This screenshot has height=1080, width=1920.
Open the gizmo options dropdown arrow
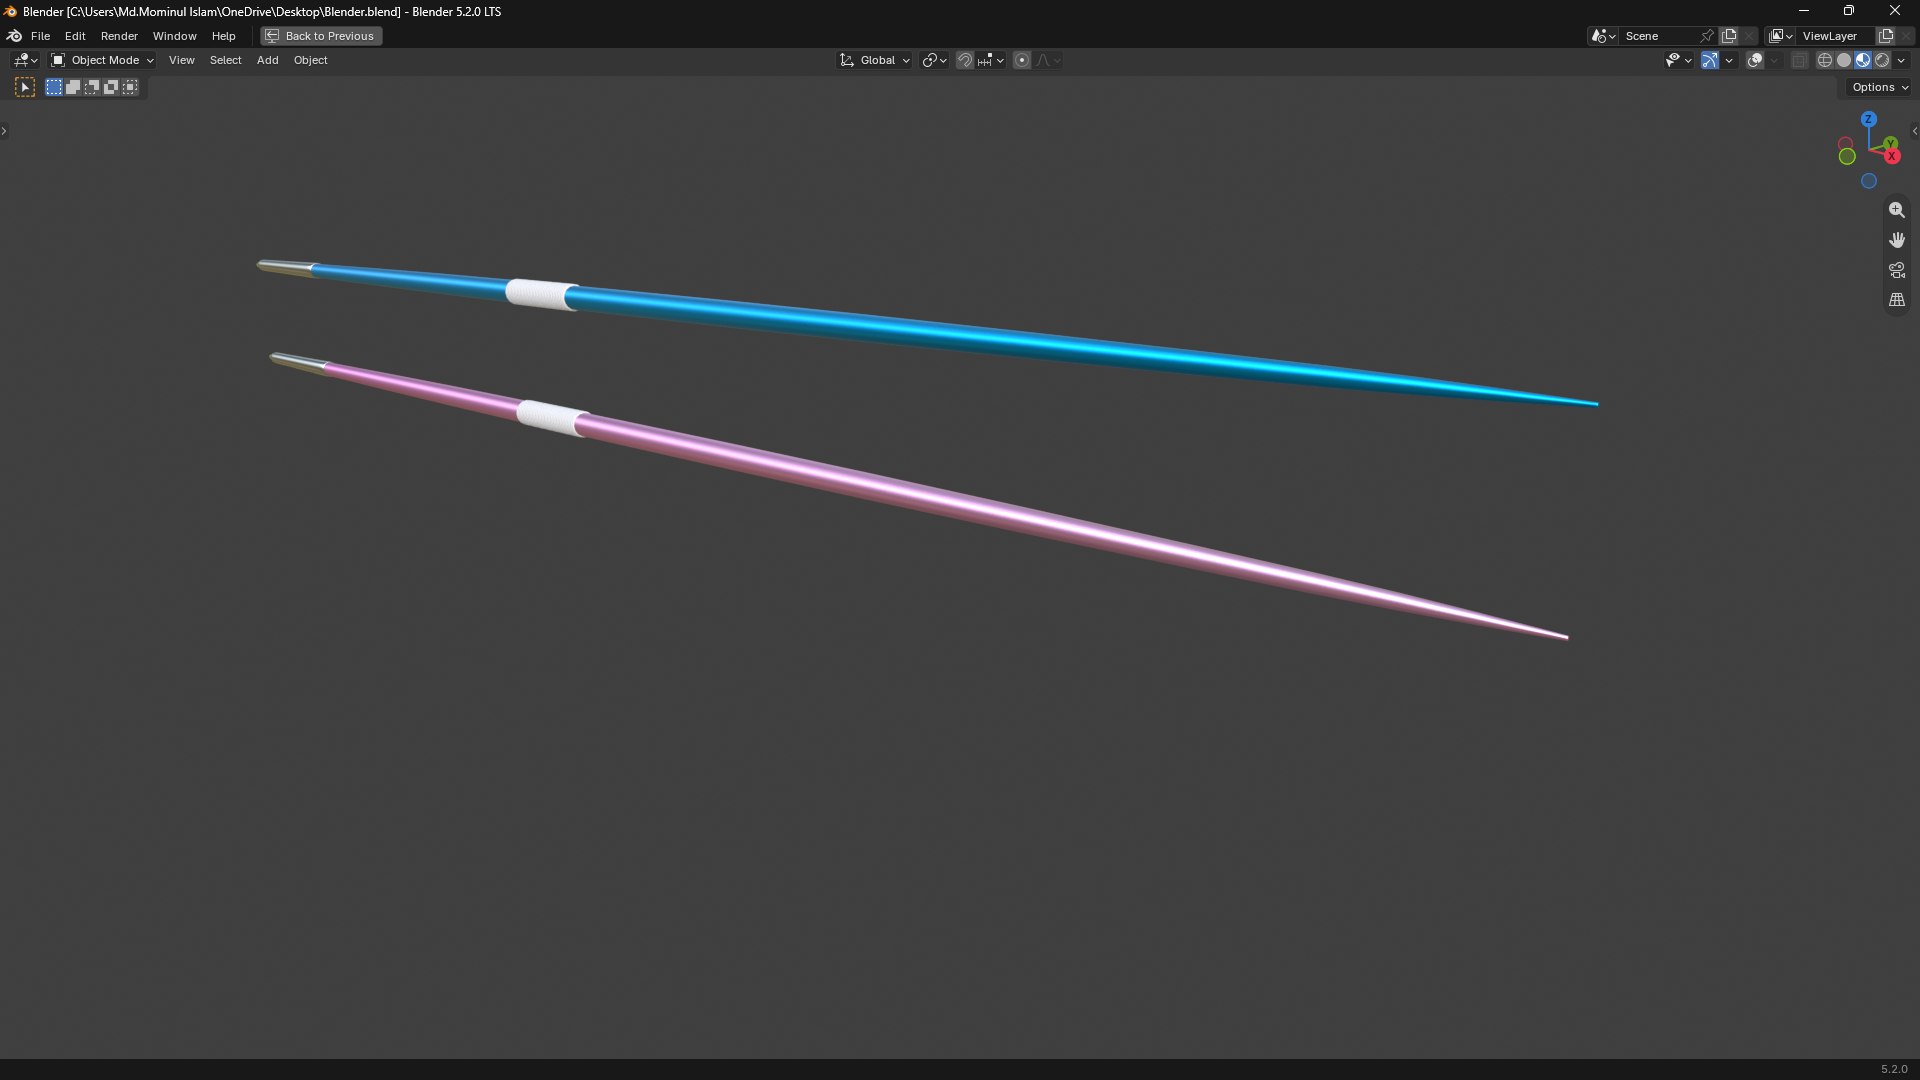point(1729,60)
